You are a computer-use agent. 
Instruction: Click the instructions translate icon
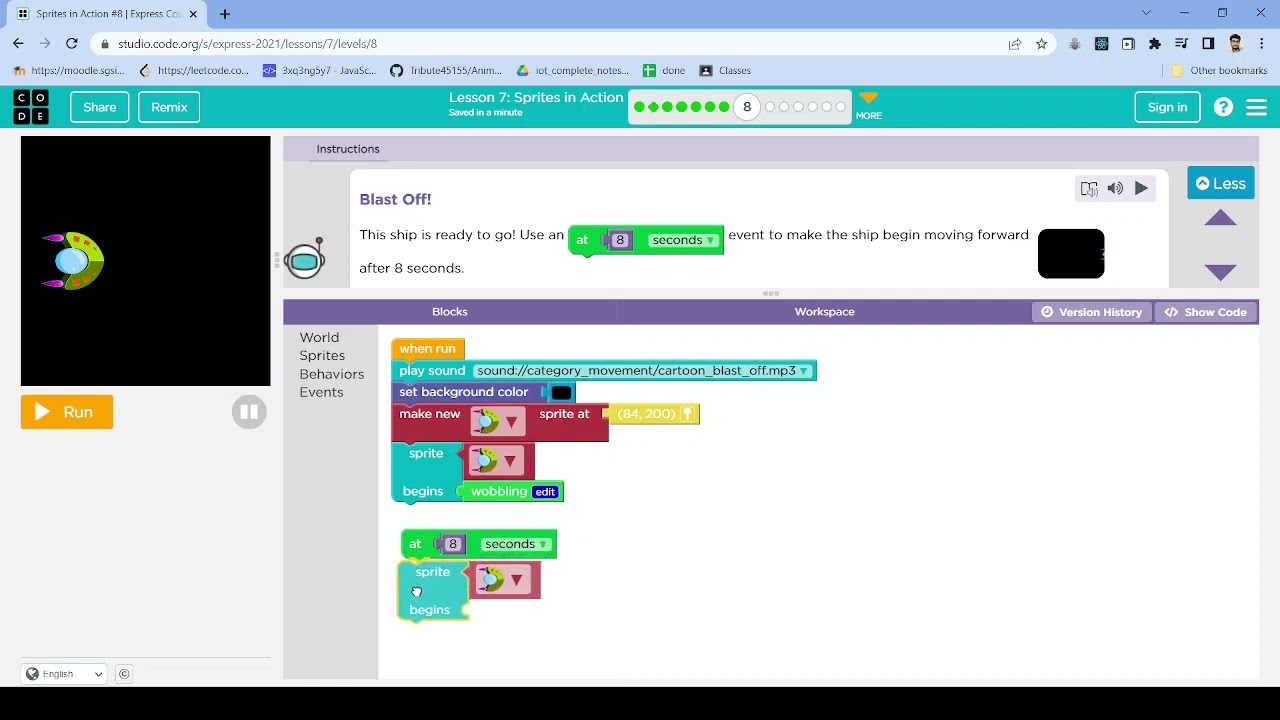[x=1089, y=188]
